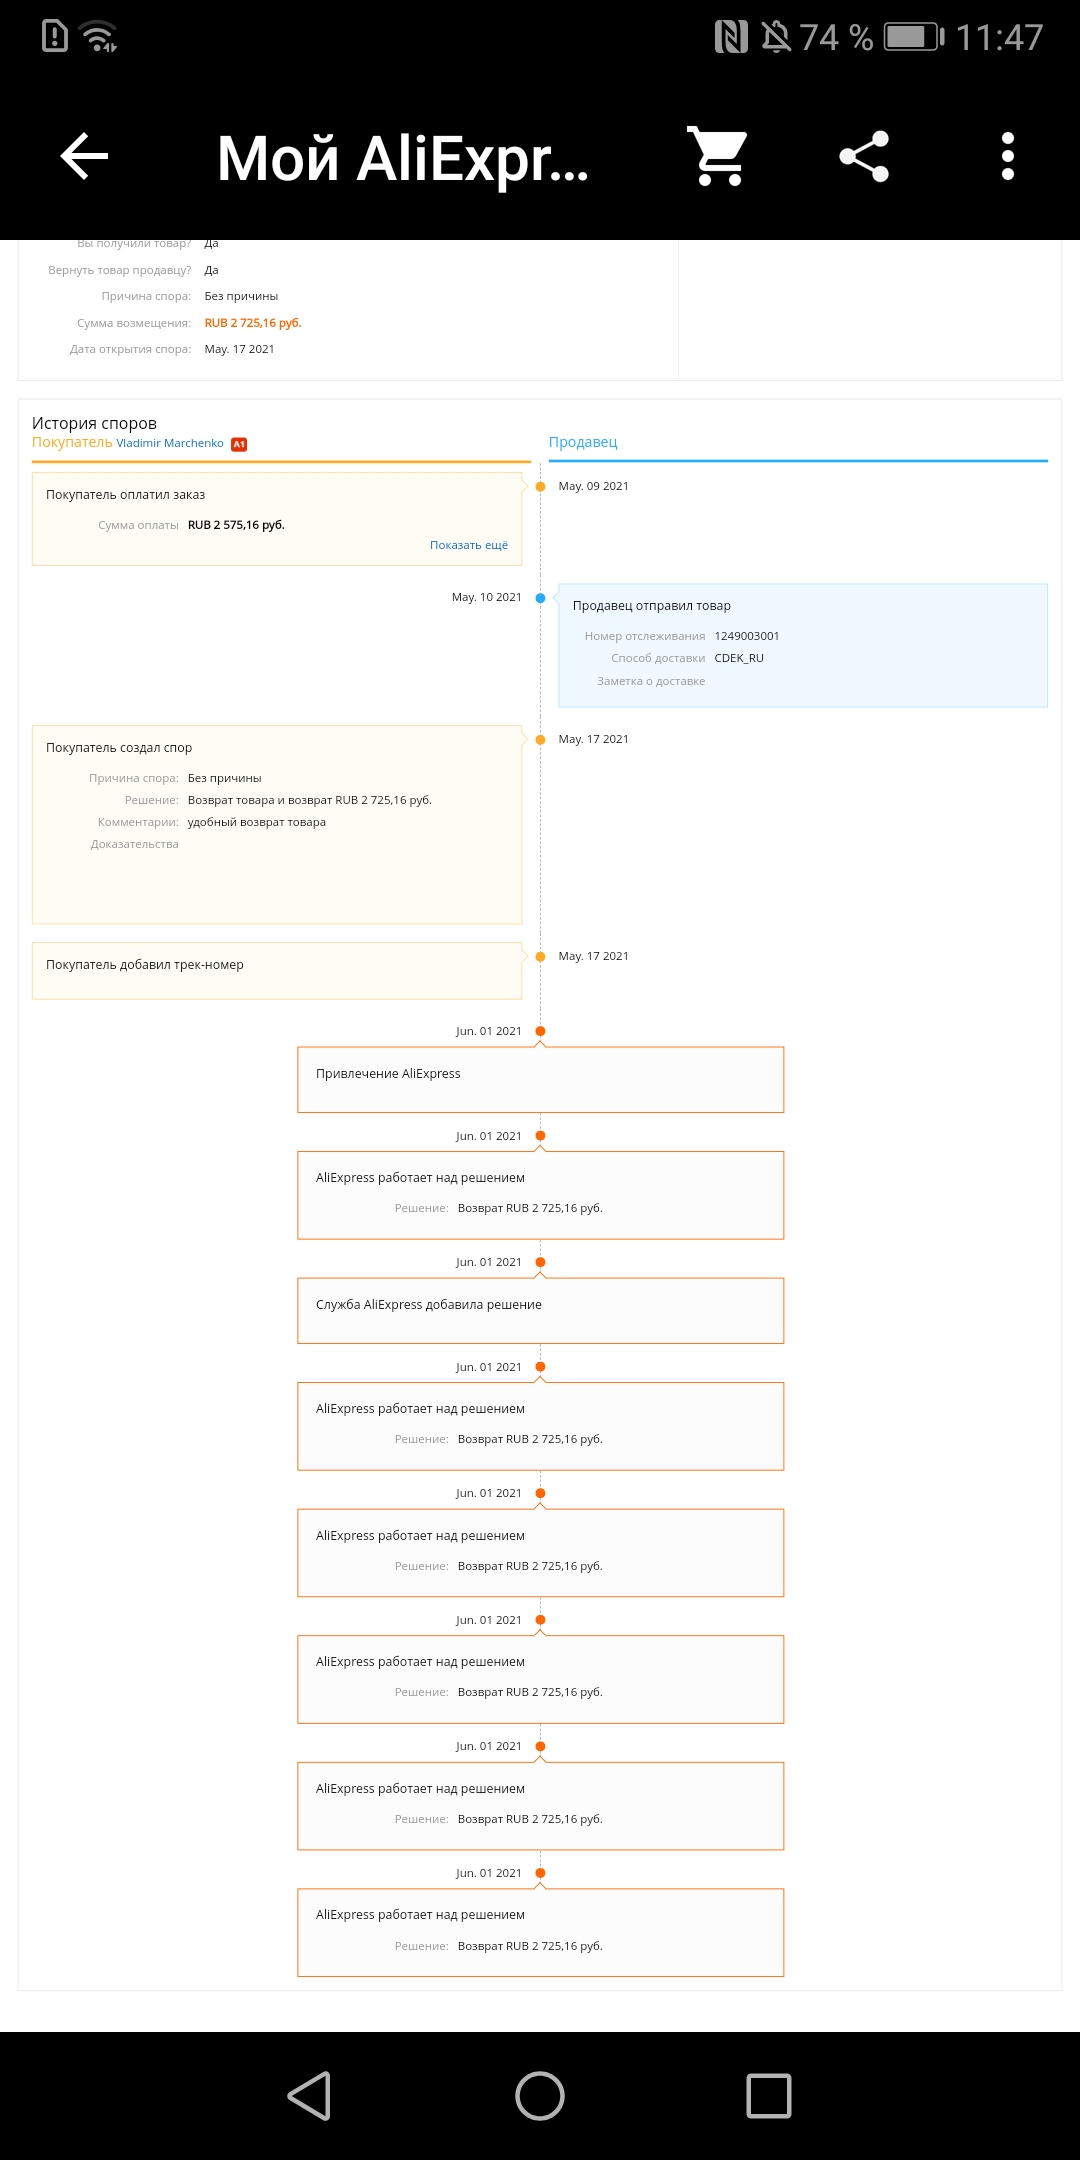Open the three-dot overflow menu
1080x2160 pixels.
1007,157
